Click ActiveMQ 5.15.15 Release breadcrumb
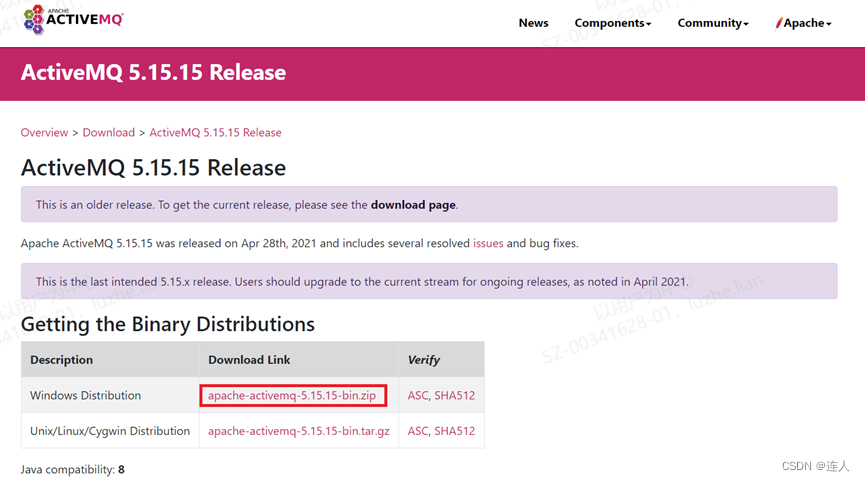The image size is (865, 481). (215, 132)
